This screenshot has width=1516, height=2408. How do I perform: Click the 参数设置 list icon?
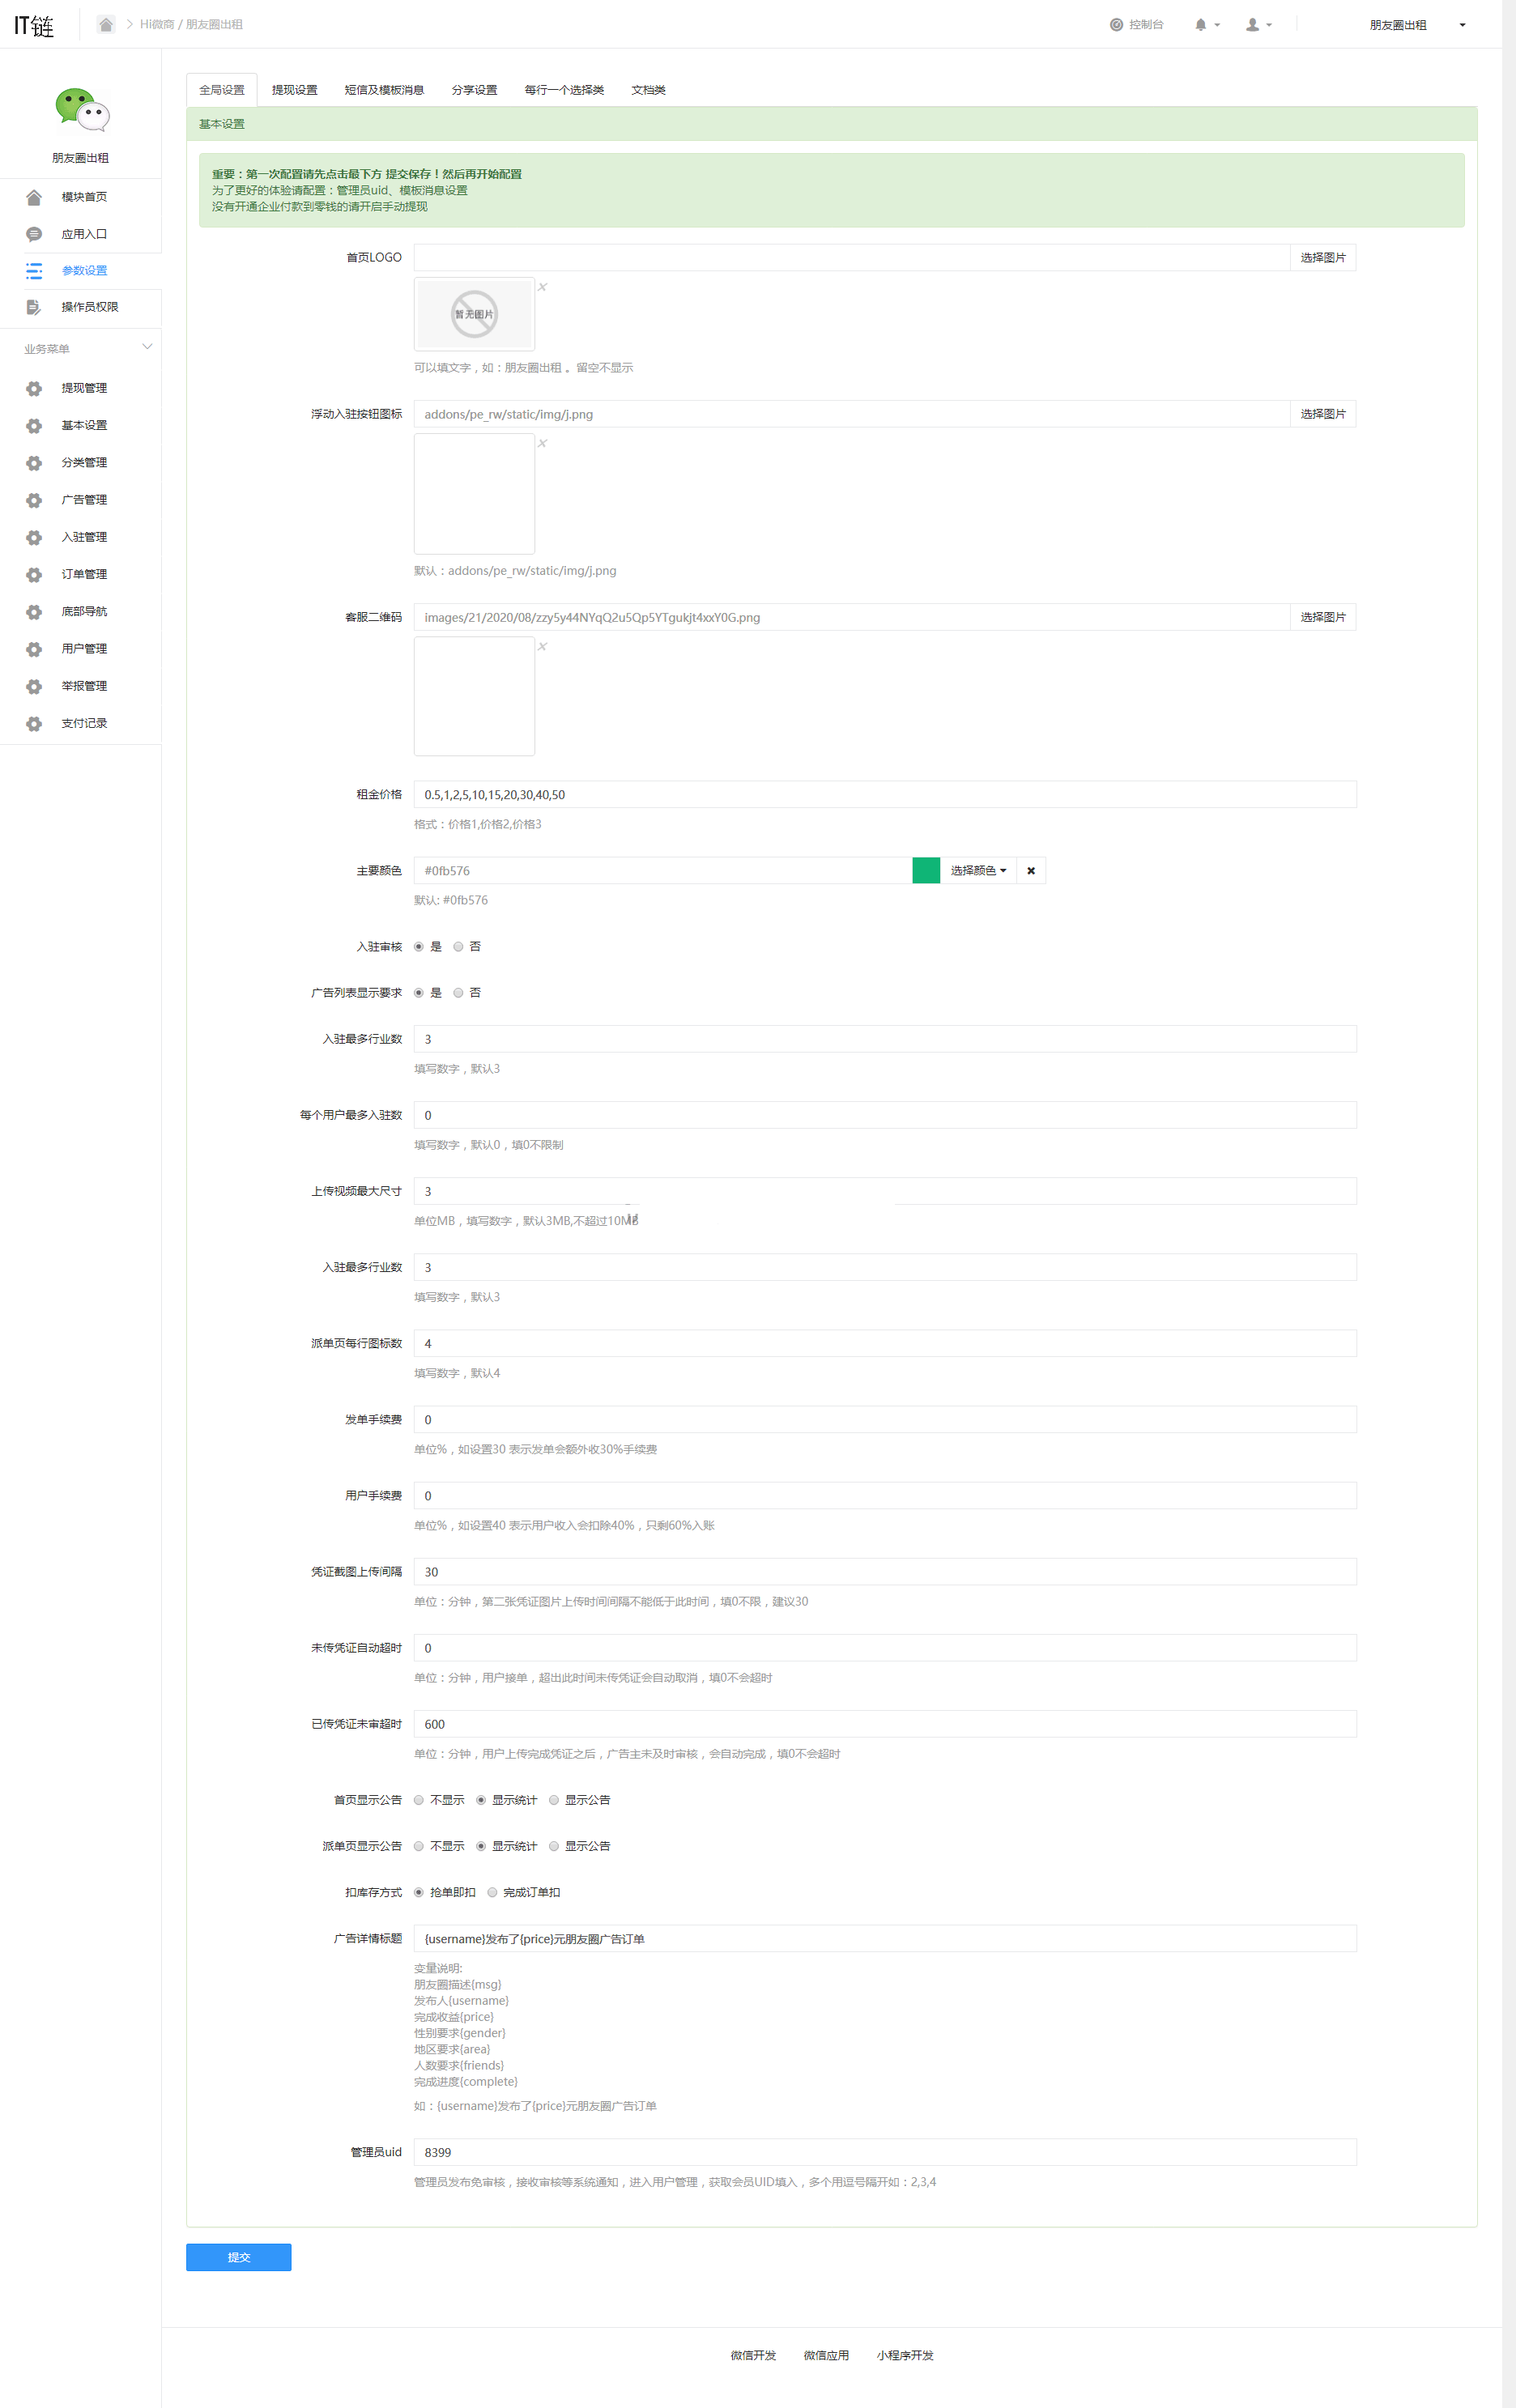pyautogui.click(x=34, y=271)
